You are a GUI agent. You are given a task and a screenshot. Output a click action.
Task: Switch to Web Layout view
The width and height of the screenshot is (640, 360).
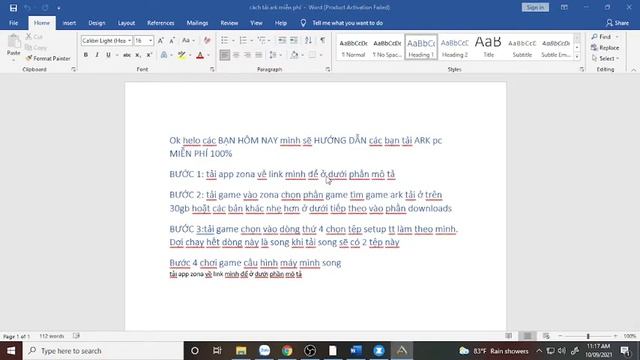tap(546, 336)
